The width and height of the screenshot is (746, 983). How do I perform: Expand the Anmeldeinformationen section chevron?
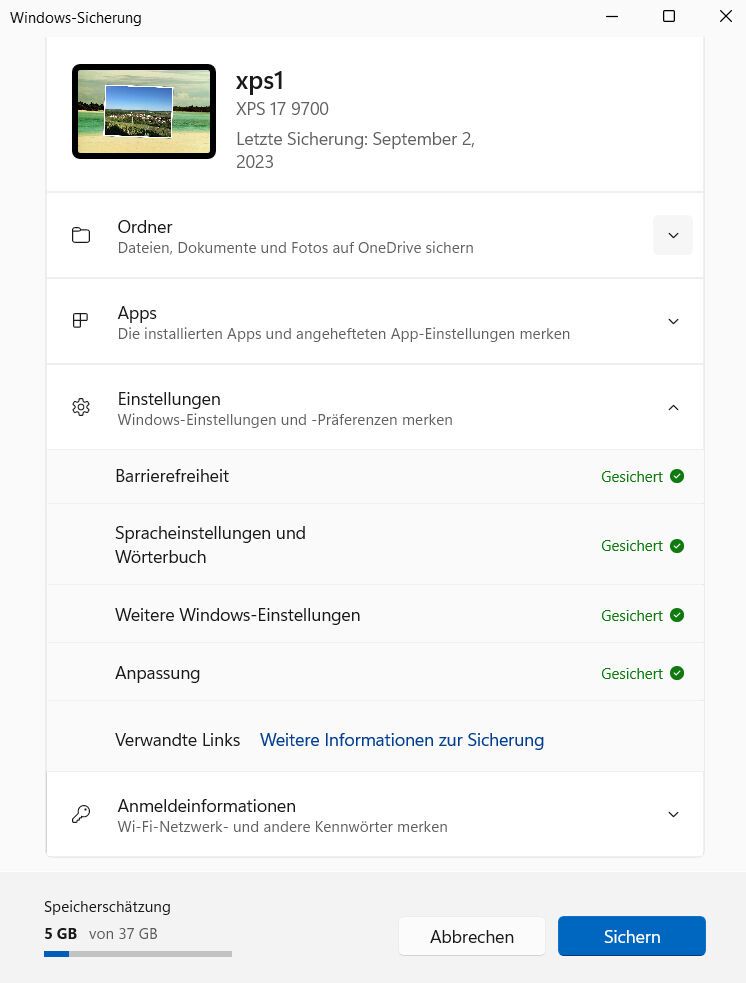click(x=673, y=814)
